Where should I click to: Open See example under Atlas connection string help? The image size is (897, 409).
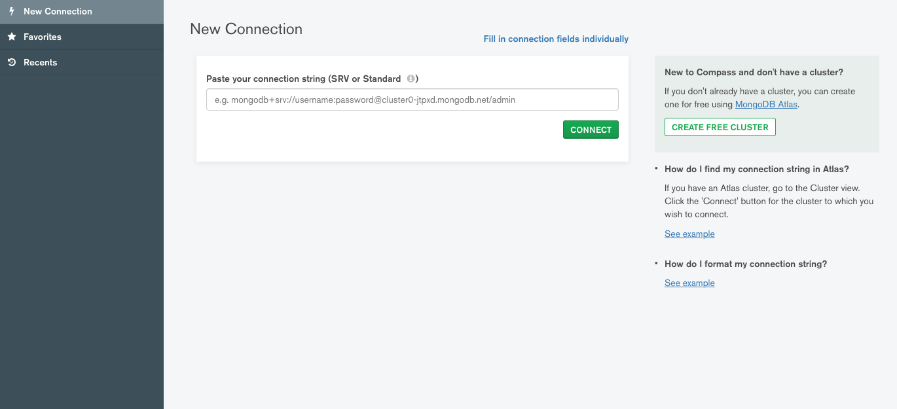[x=689, y=234]
